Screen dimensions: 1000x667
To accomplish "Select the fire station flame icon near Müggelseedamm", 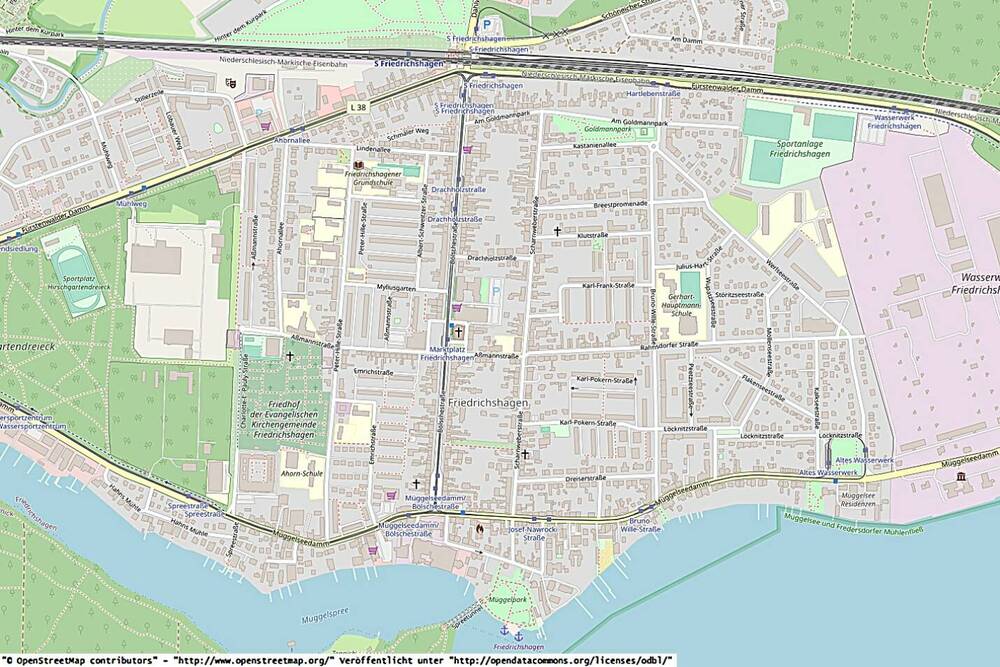I will (479, 528).
